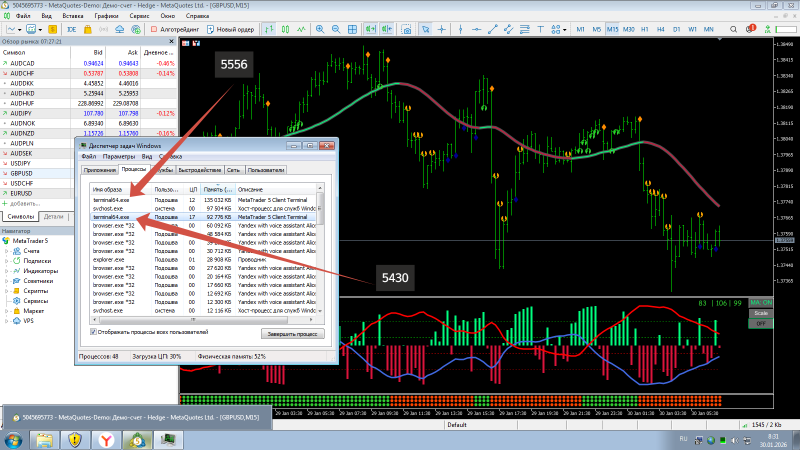Image resolution: width=800 pixels, height=450 pixels.
Task: Click MetaTrader taskbar preview thumbnail
Action: point(137,417)
